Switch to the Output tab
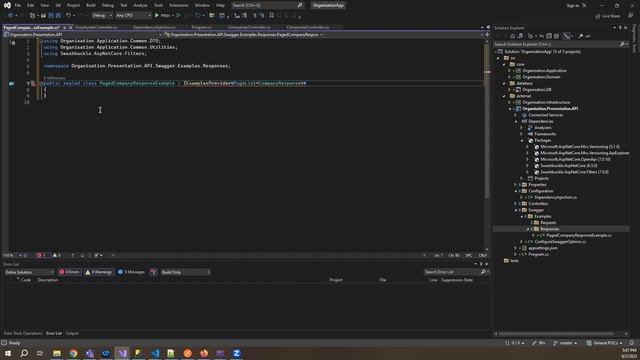 [72, 333]
